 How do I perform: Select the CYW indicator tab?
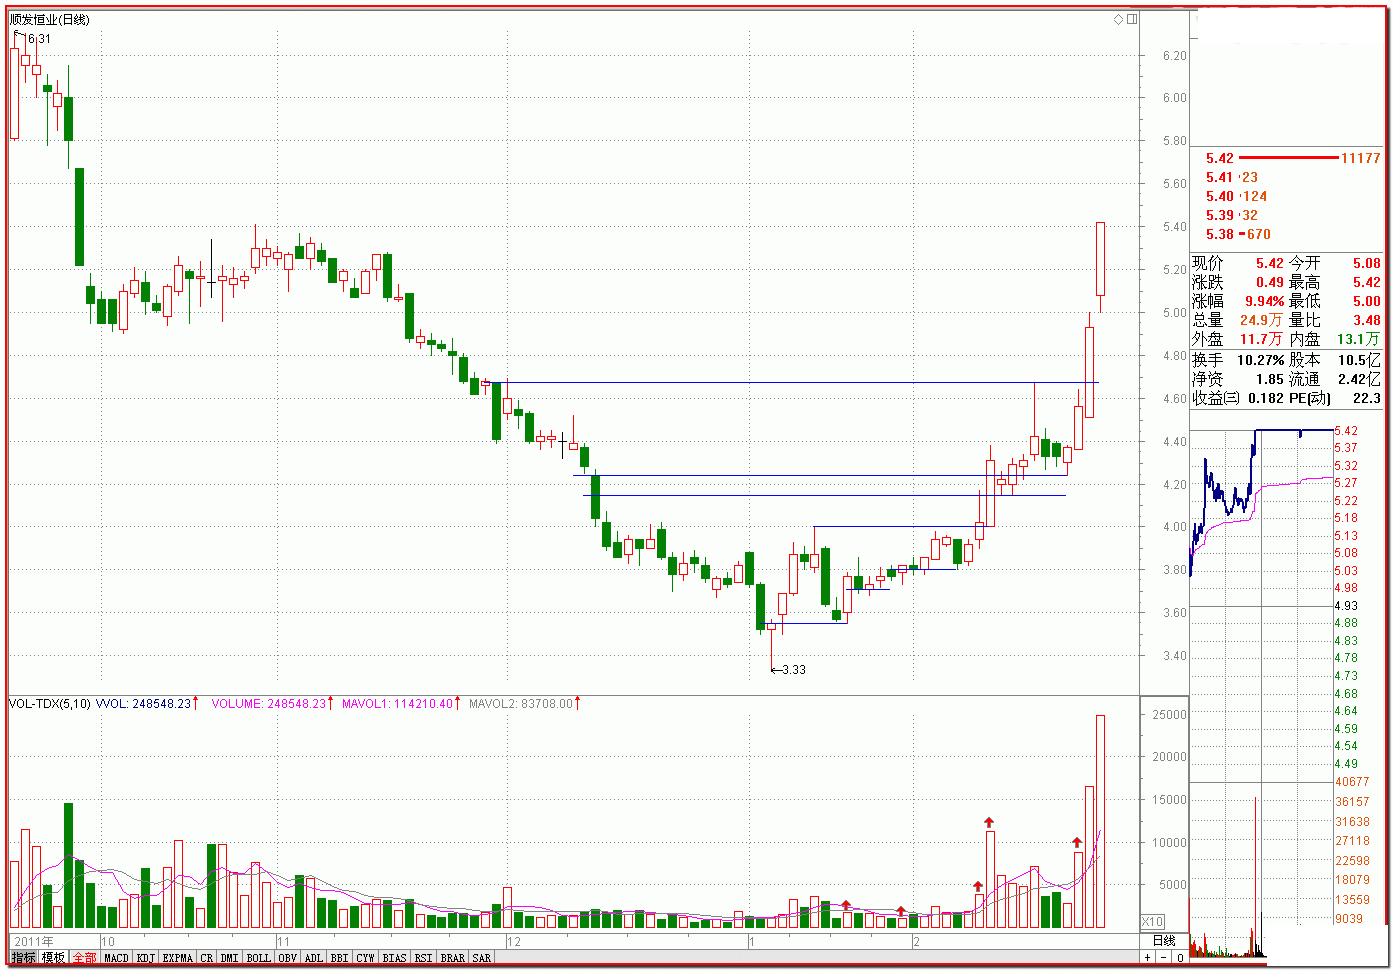coord(366,958)
